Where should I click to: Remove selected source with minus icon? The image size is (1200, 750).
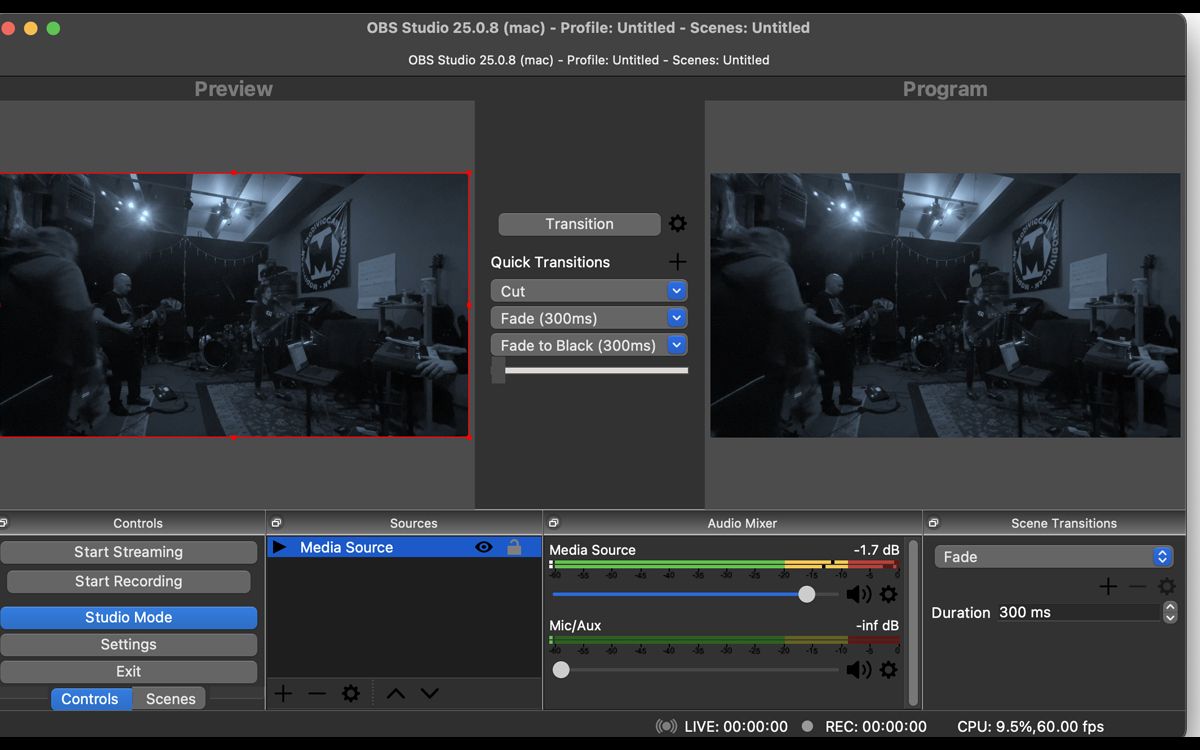click(x=317, y=693)
